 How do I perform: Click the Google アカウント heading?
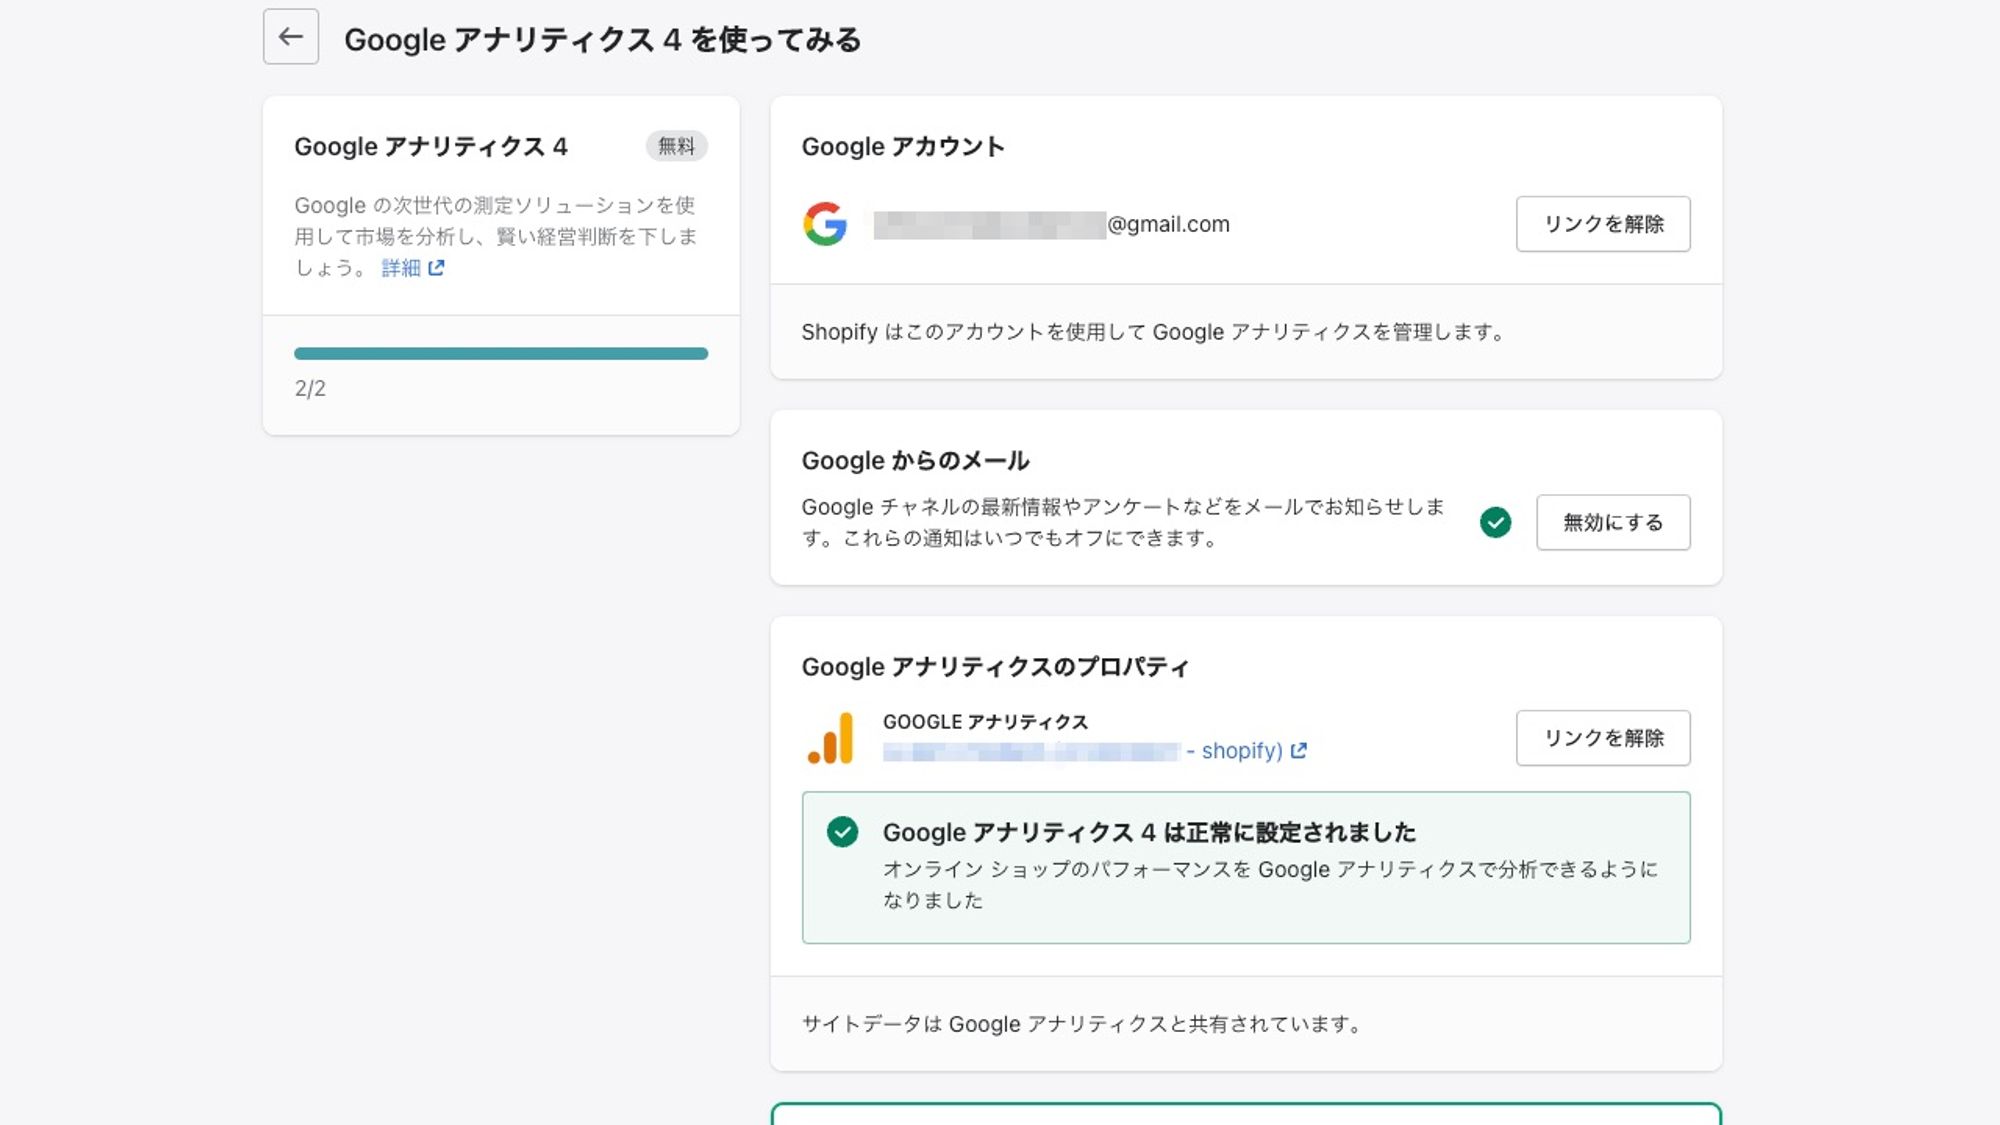[903, 147]
